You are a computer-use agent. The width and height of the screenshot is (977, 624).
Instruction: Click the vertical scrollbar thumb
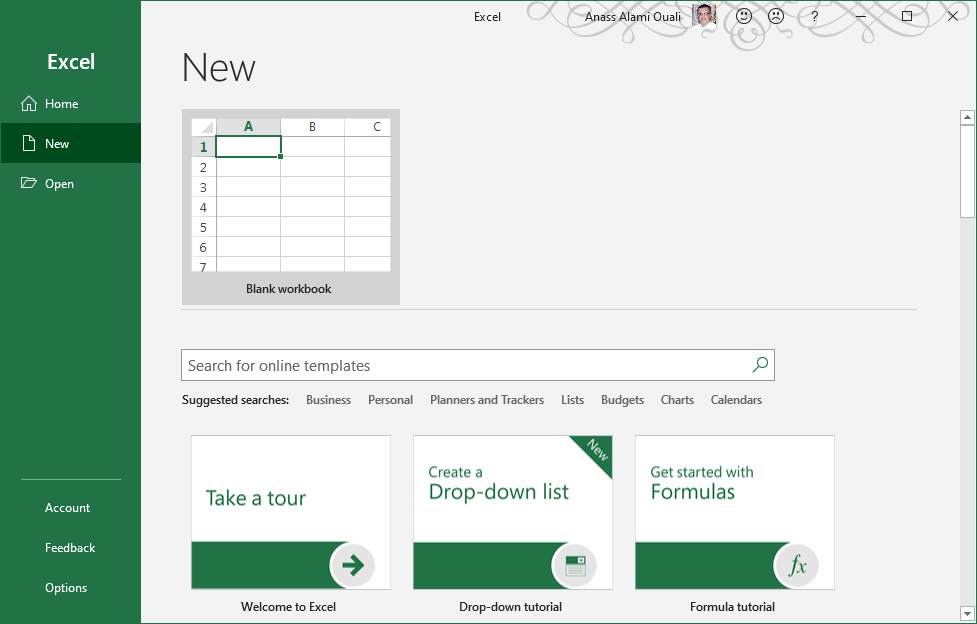(967, 160)
